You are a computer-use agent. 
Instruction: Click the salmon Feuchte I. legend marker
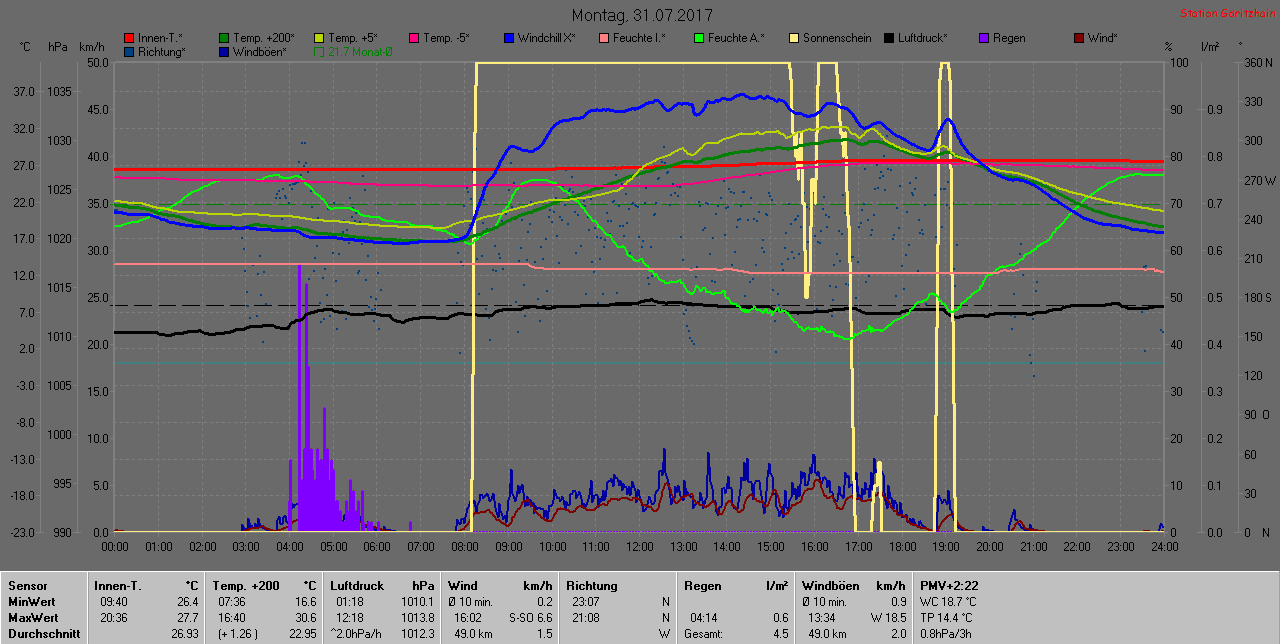point(604,38)
